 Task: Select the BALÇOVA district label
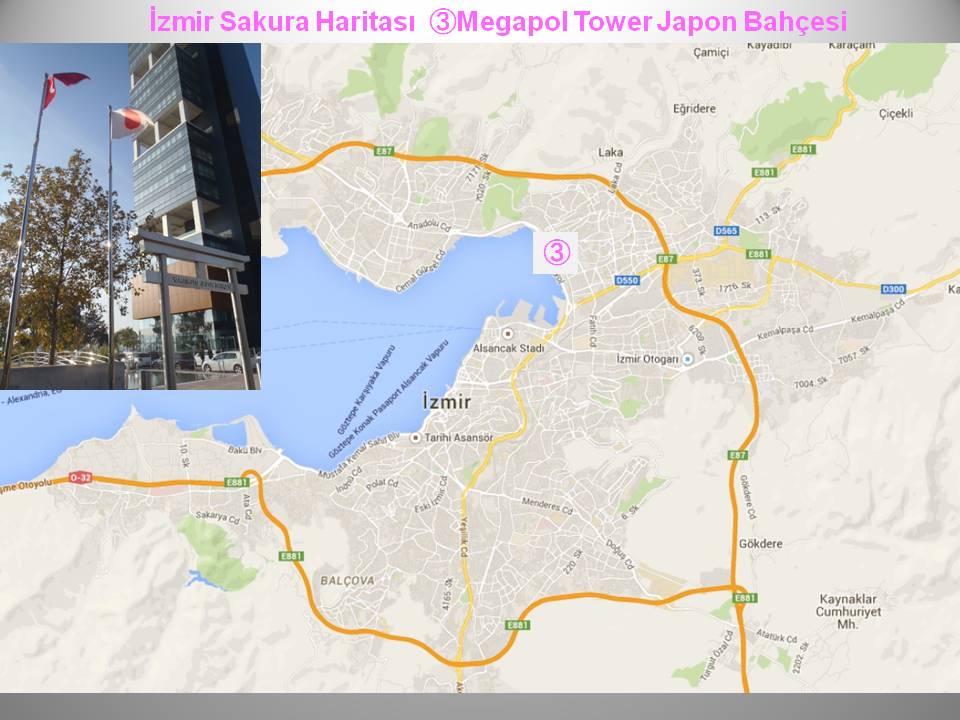[x=347, y=580]
